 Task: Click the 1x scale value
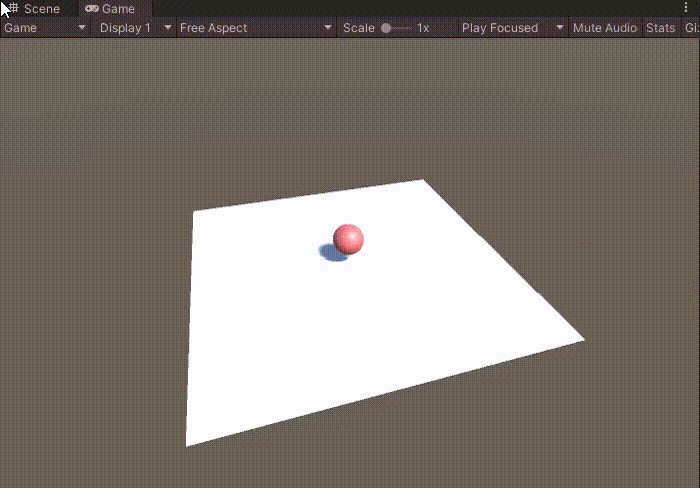coord(423,28)
